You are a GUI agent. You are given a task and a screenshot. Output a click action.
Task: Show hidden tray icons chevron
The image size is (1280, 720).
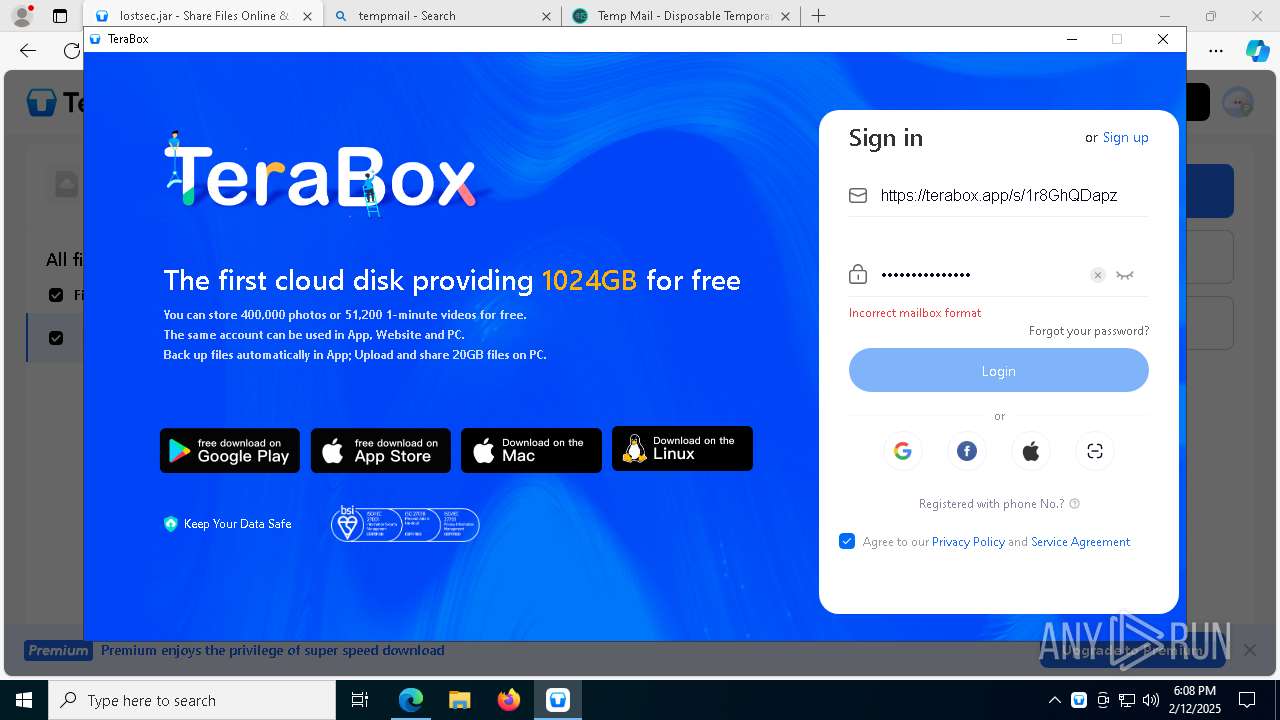coord(1055,700)
